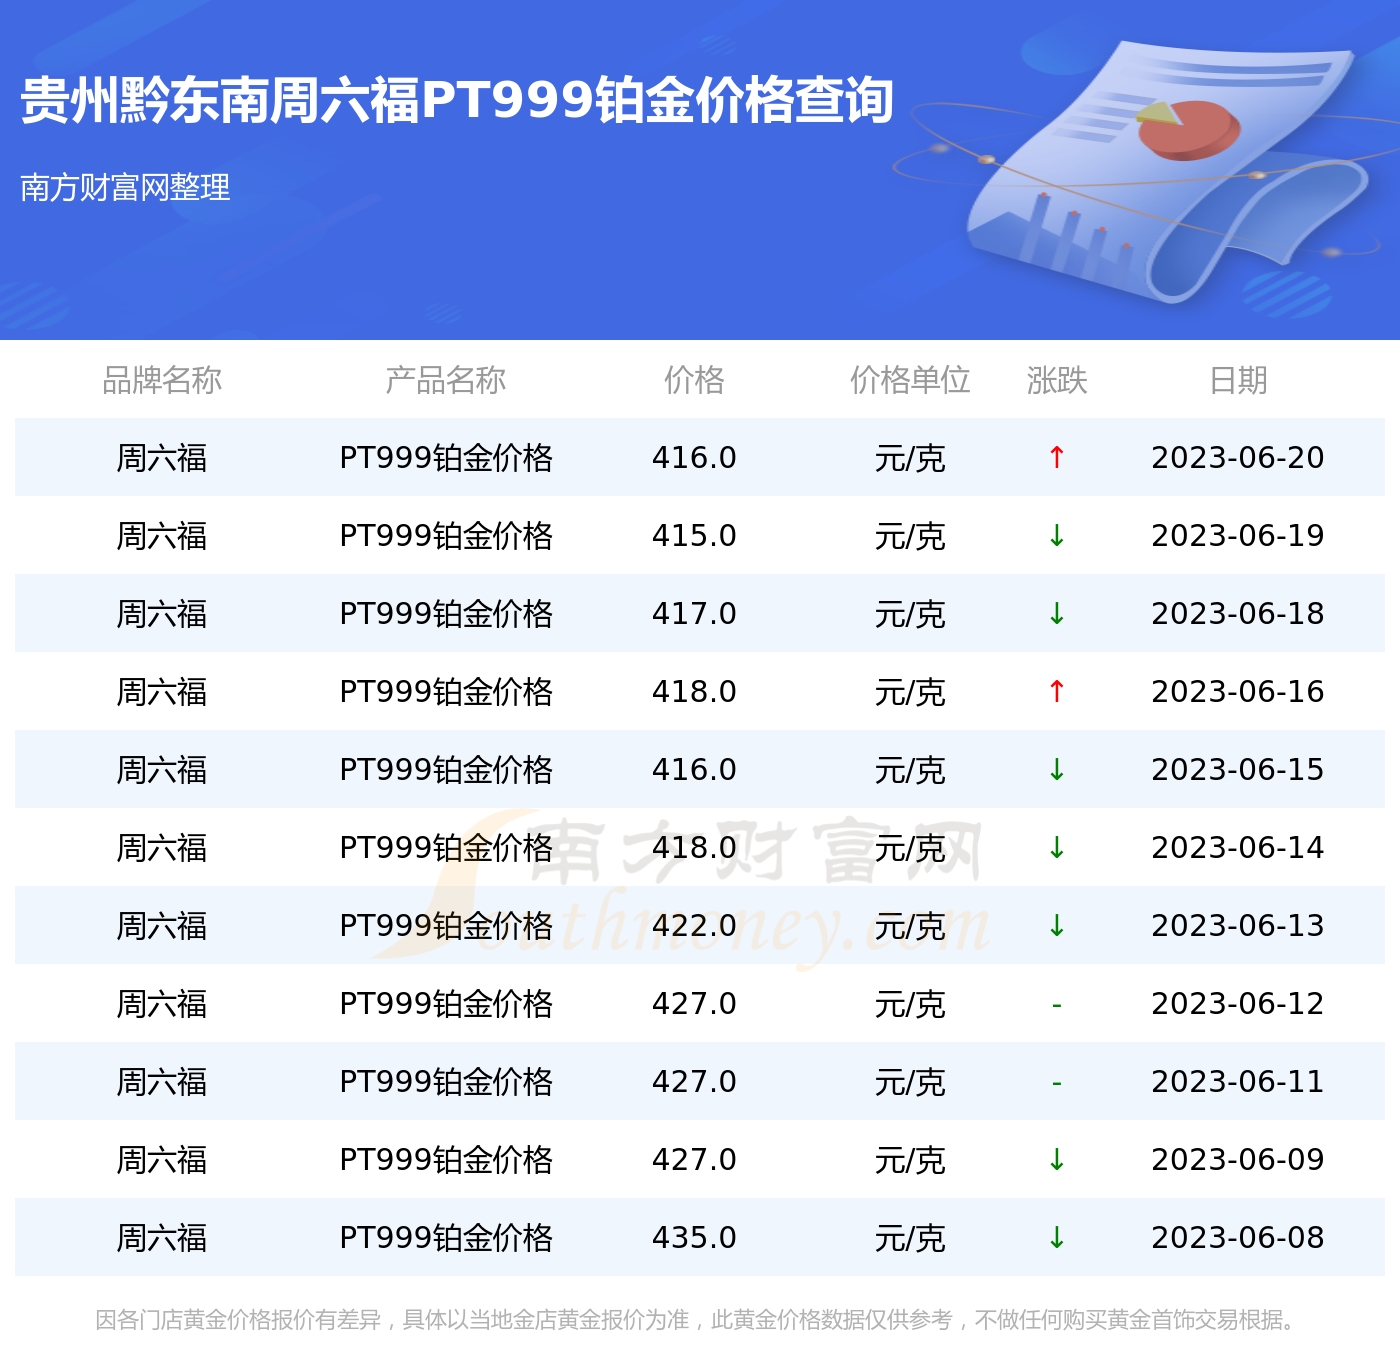Click PT999铂金价格 in the 2023-06-11 row
This screenshot has height=1363, width=1400.
[446, 1082]
